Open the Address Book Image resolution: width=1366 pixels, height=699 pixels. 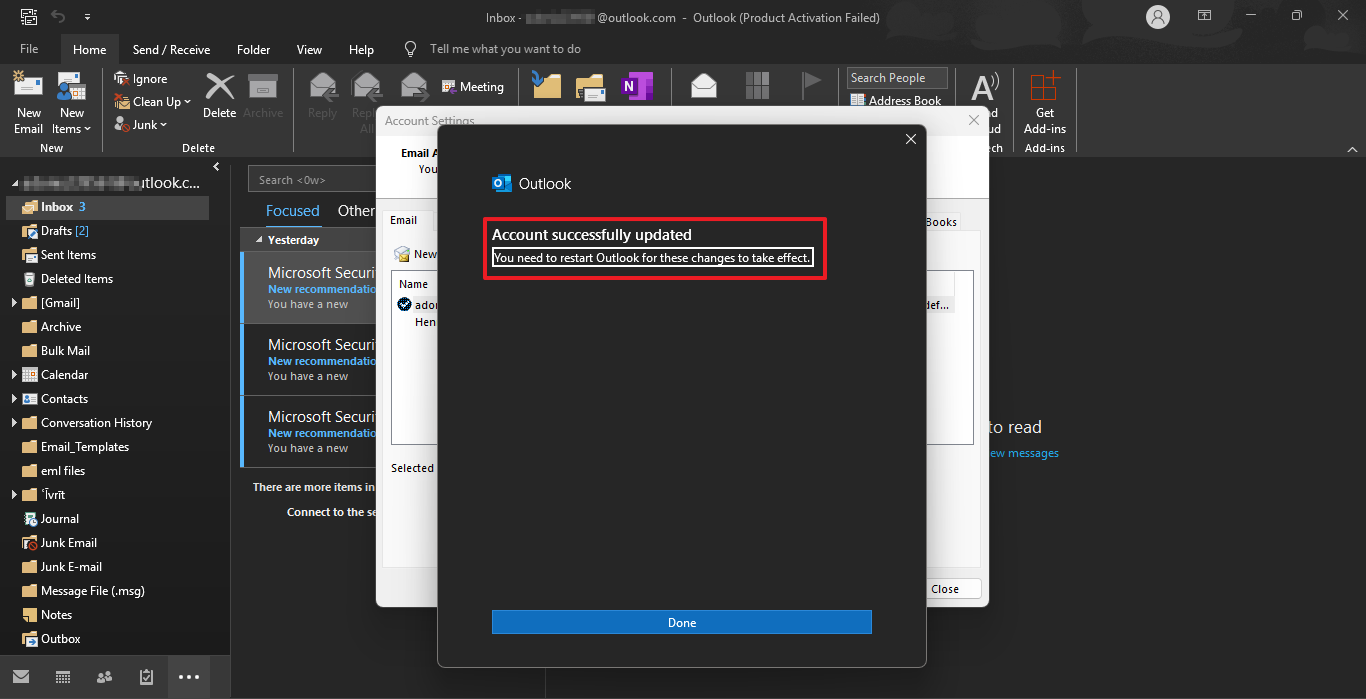click(x=896, y=100)
